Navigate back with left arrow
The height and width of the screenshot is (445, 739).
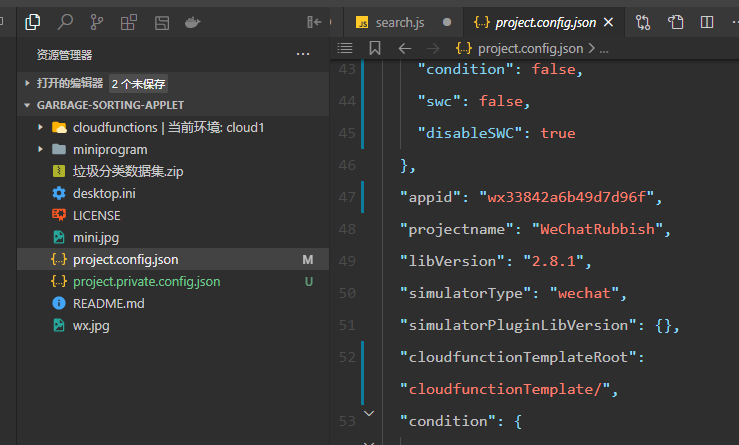point(405,48)
